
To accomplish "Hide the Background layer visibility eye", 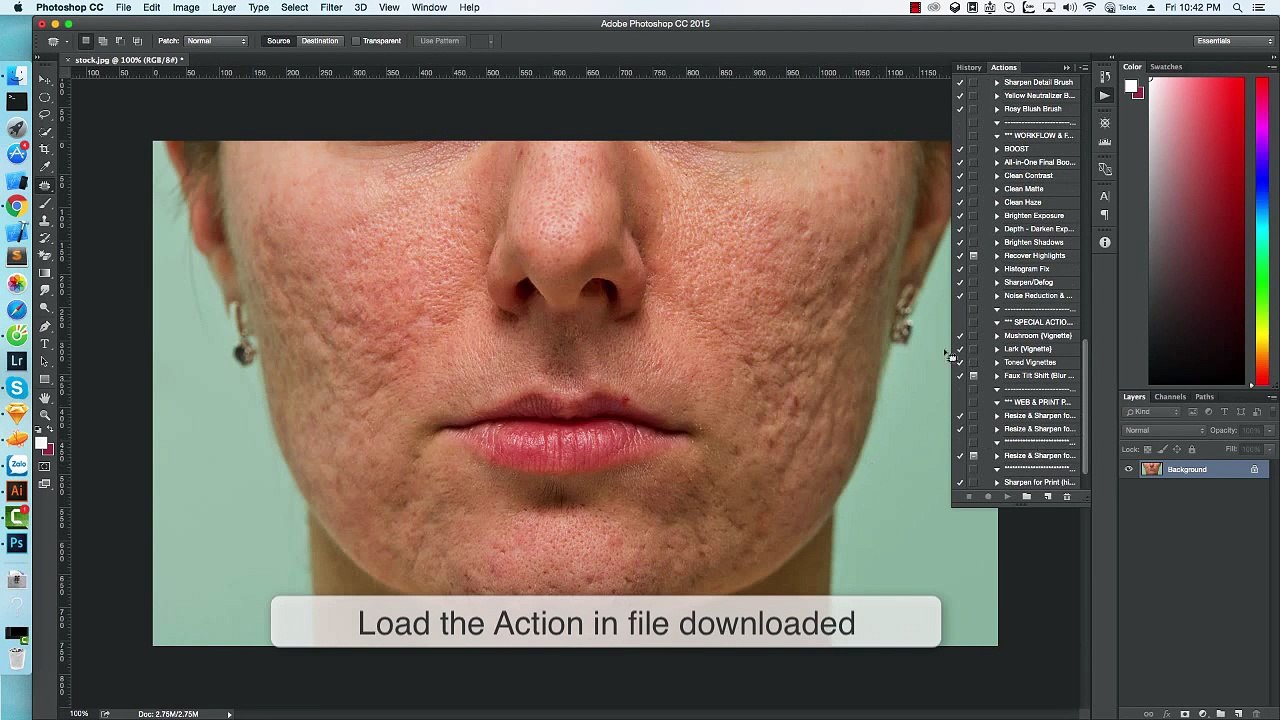I will [x=1129, y=470].
